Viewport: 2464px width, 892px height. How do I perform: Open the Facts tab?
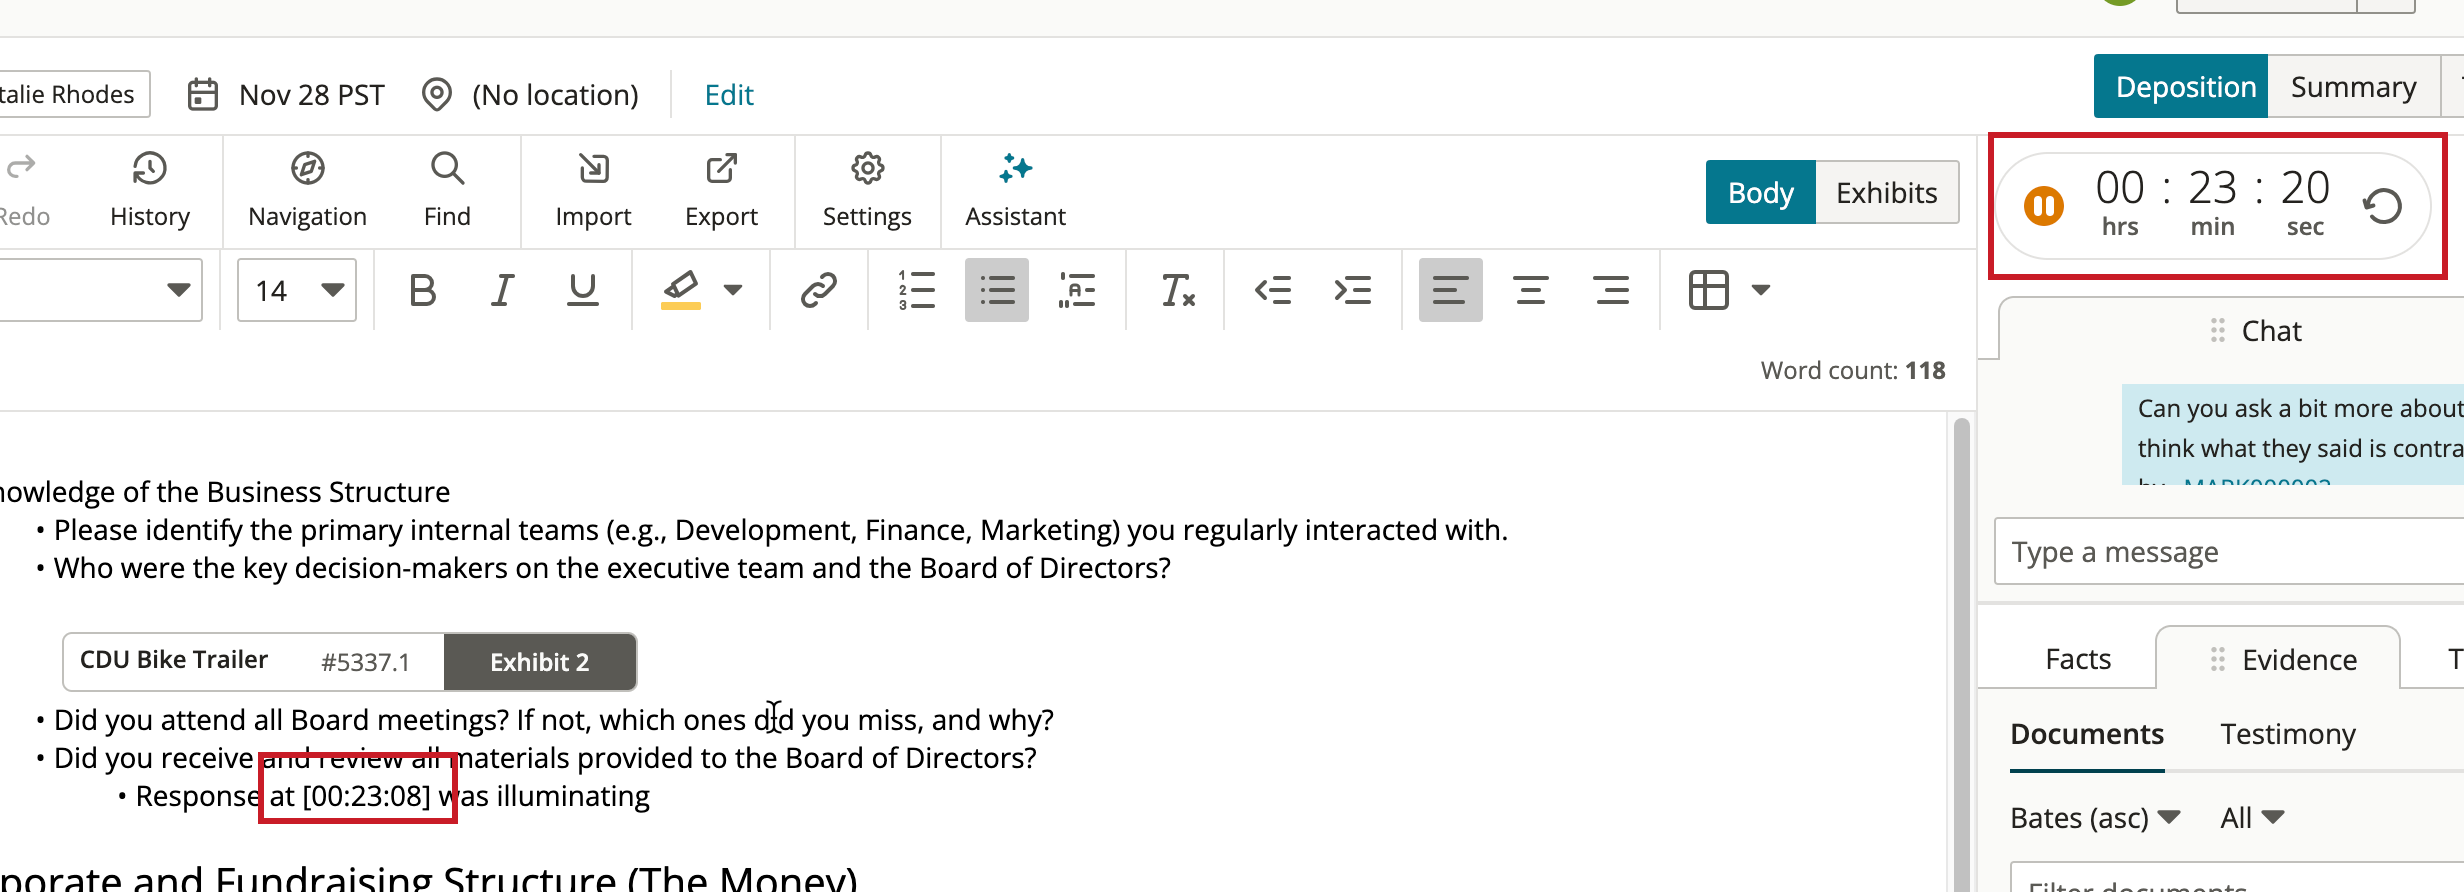point(2078,659)
